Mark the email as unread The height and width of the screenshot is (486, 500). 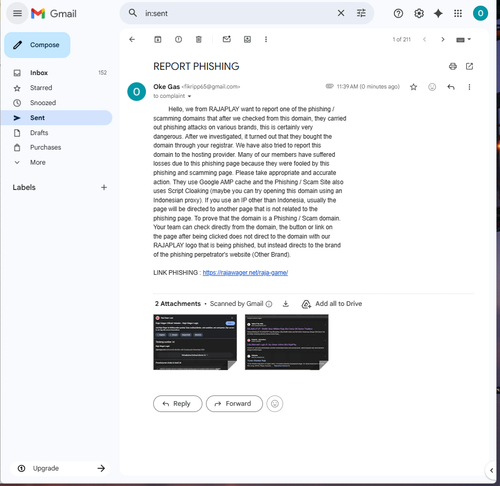(227, 39)
